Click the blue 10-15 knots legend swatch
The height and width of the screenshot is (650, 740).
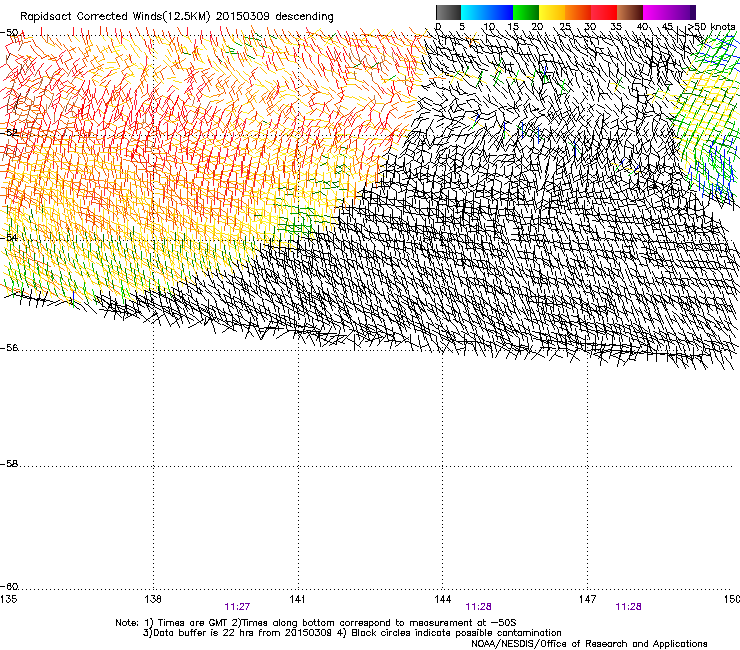[500, 12]
